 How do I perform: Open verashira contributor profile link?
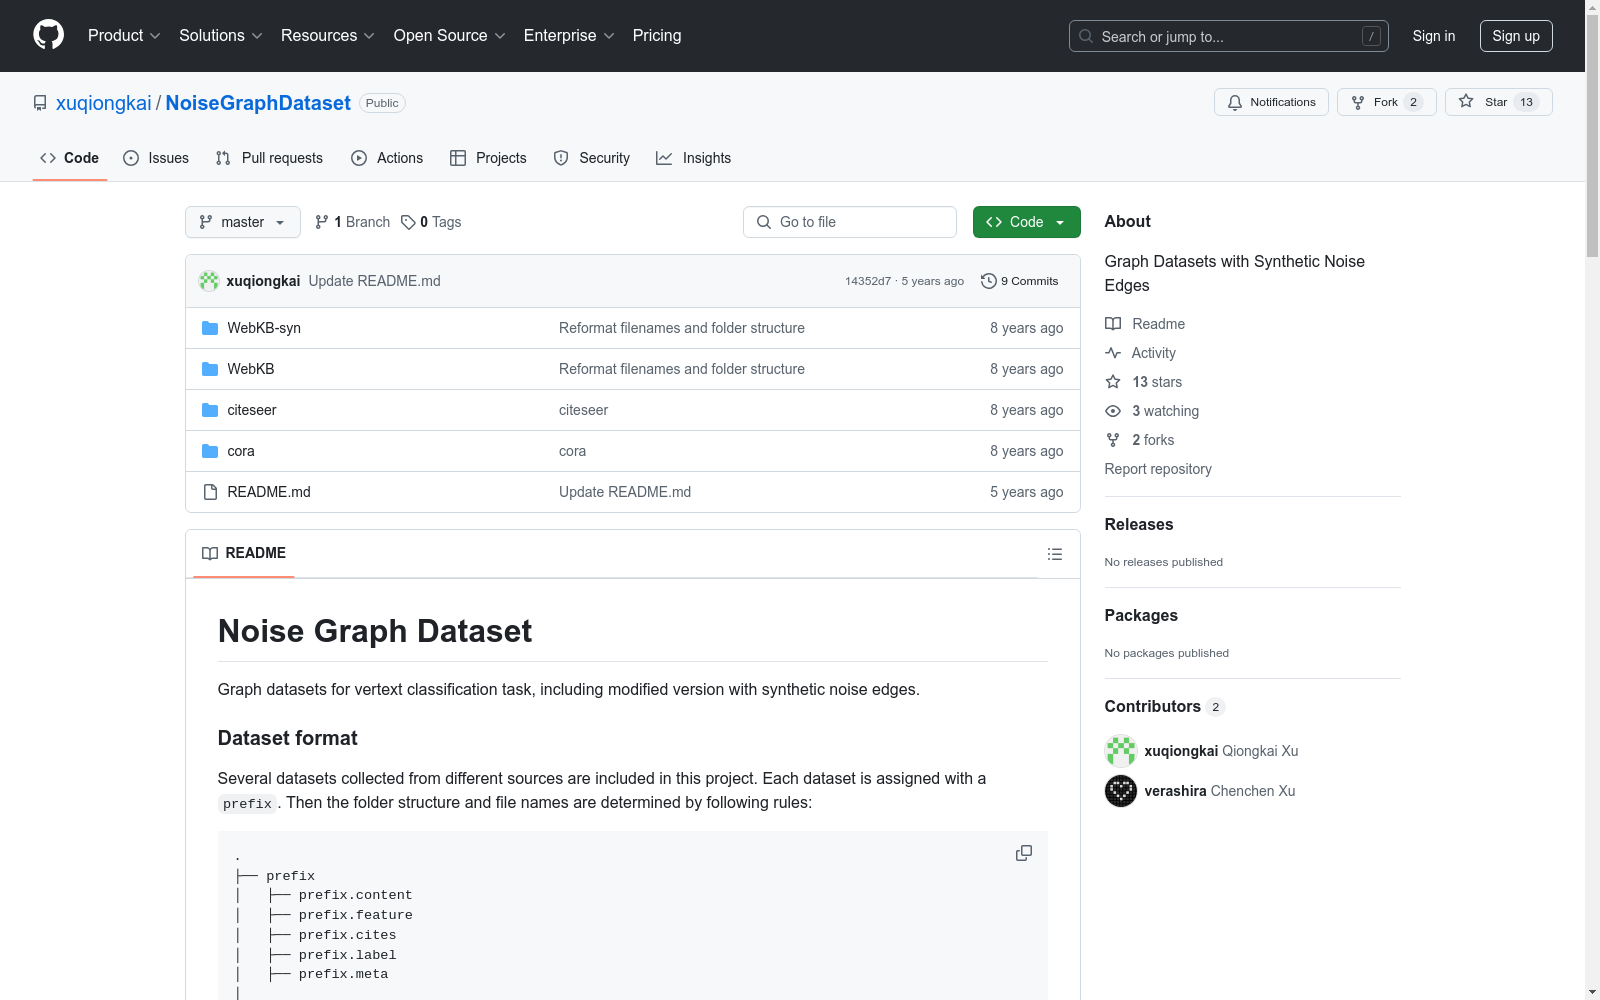click(1176, 791)
